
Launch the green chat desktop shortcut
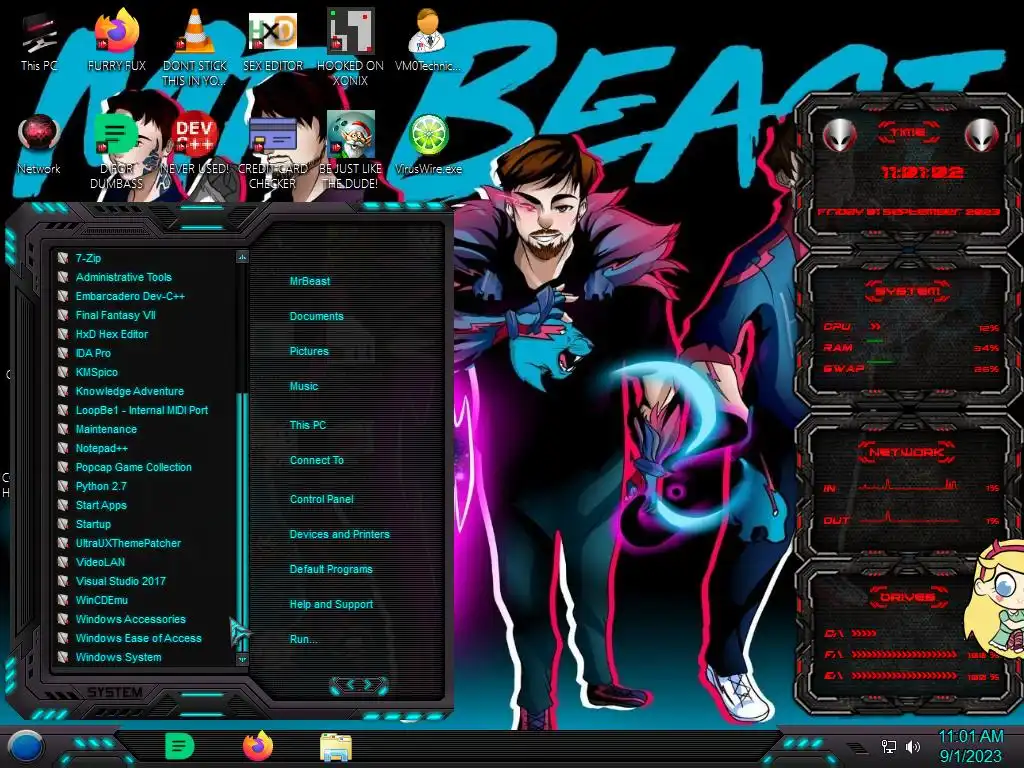tap(116, 150)
